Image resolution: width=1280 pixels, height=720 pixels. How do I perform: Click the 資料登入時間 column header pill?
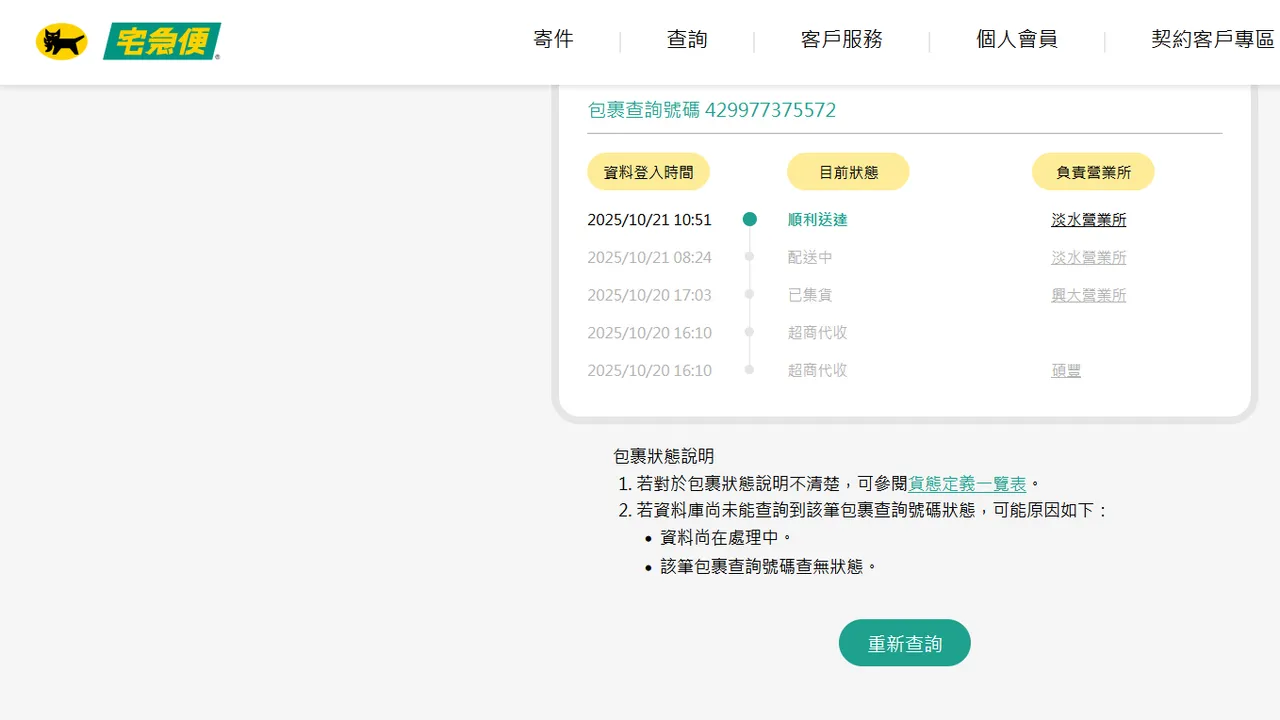click(x=648, y=172)
